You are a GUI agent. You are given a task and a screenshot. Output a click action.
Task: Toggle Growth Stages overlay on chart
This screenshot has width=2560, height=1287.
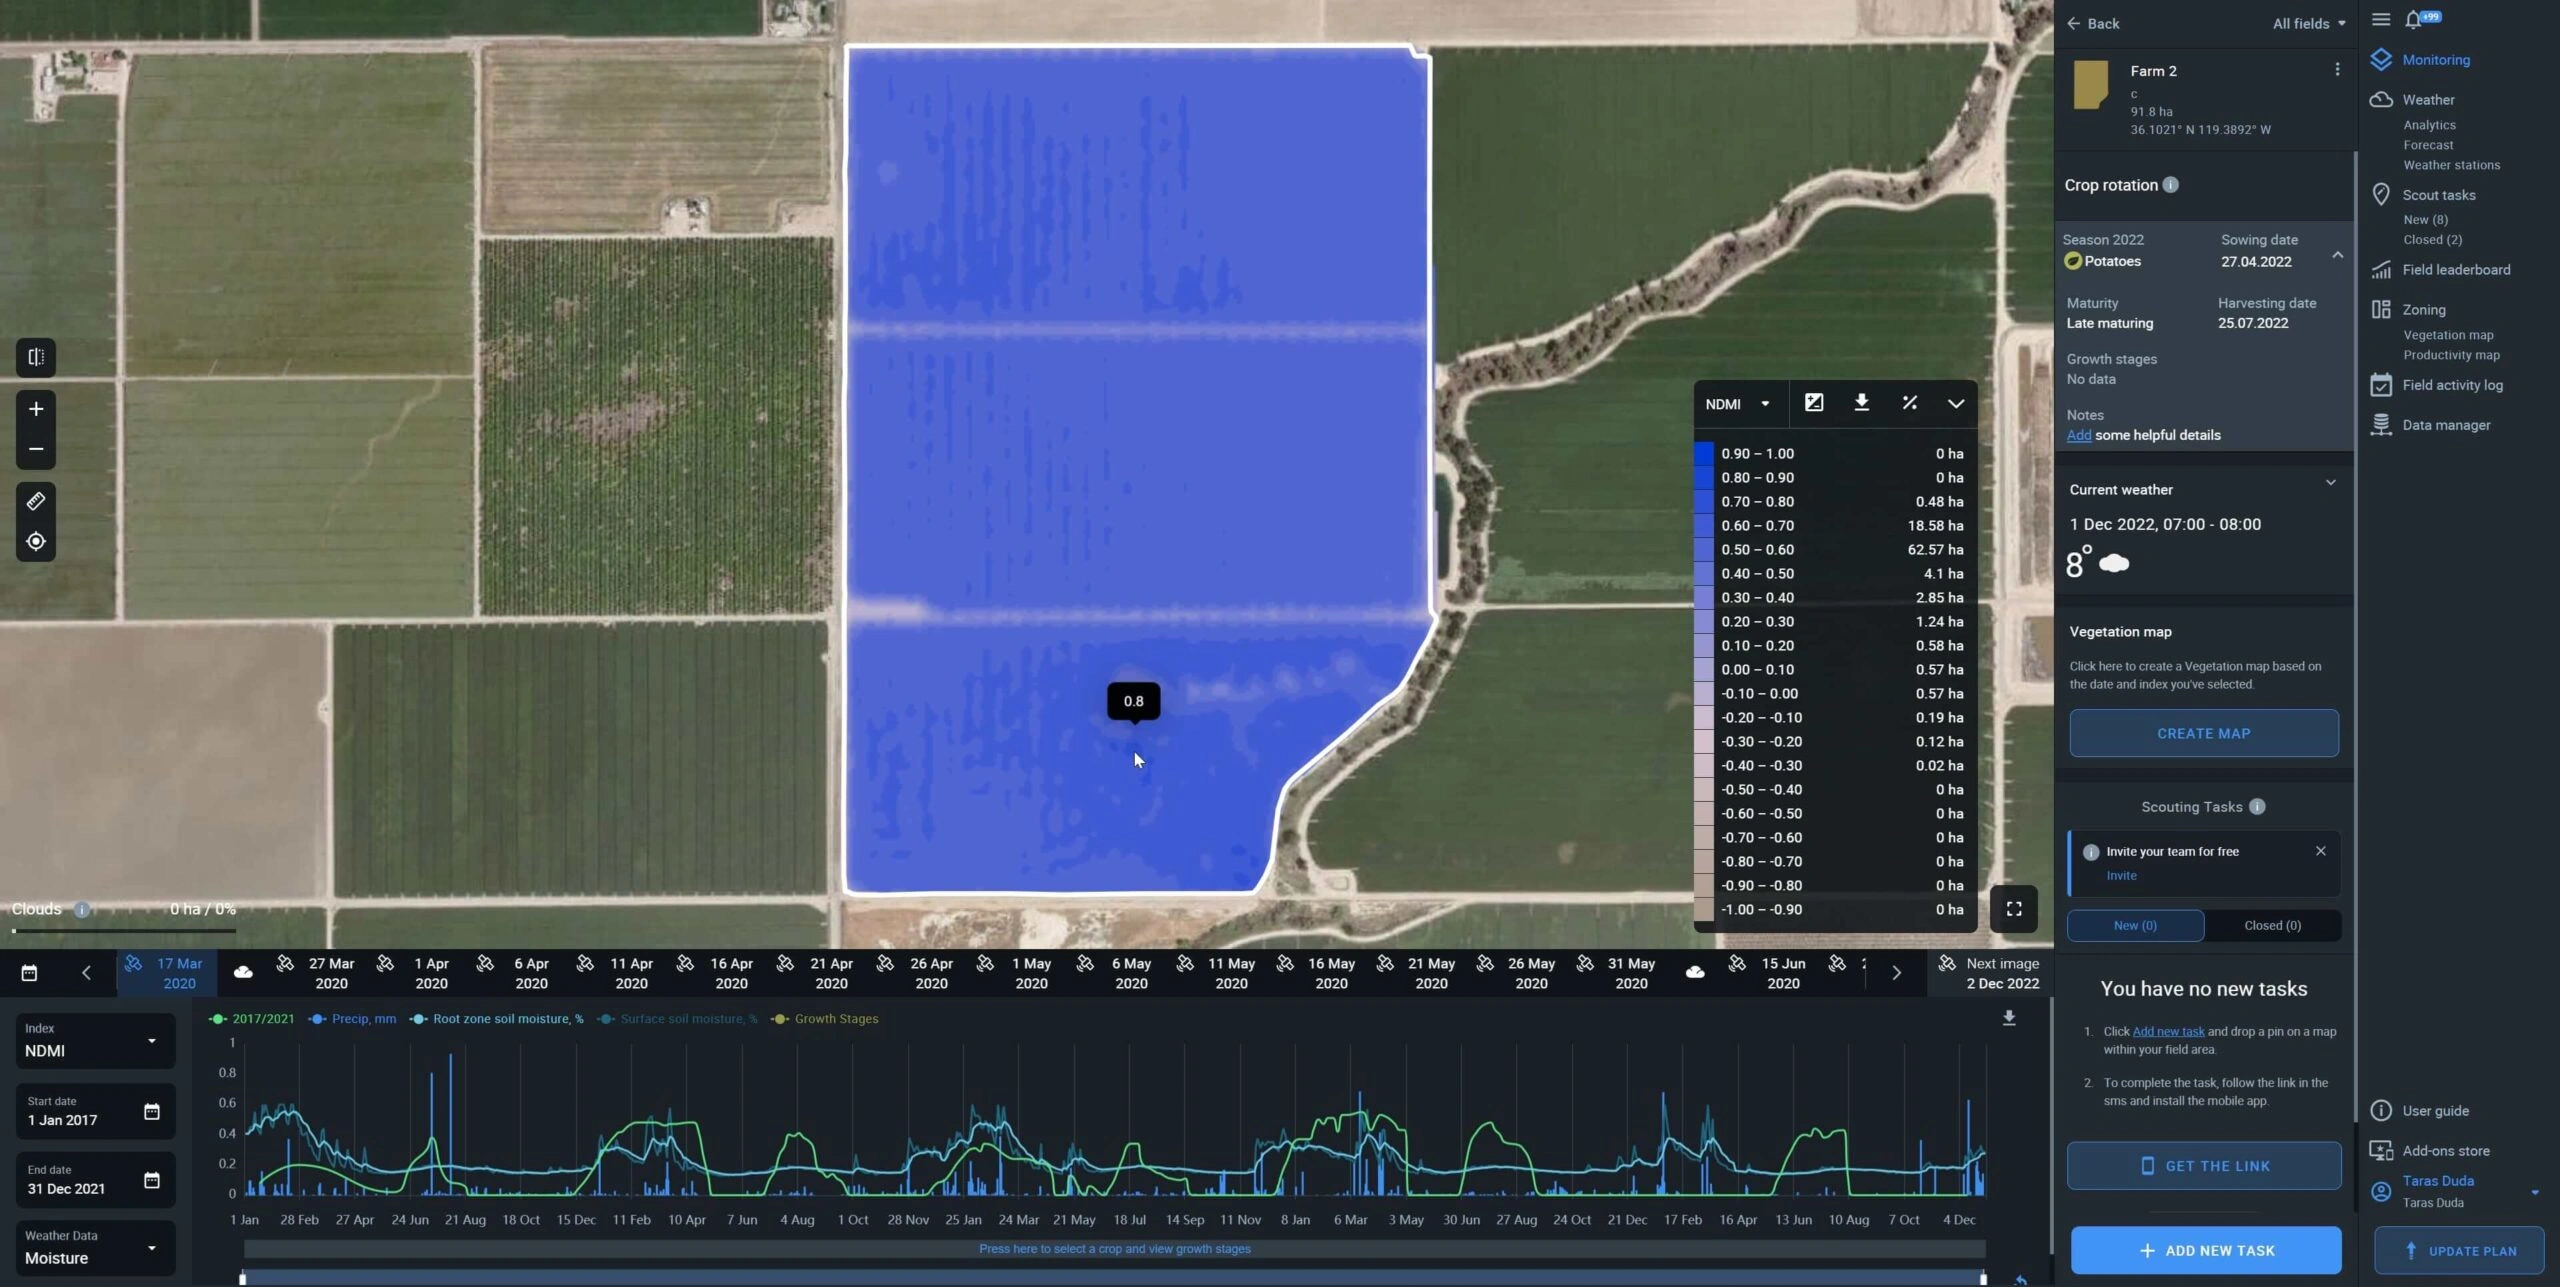click(x=837, y=1018)
